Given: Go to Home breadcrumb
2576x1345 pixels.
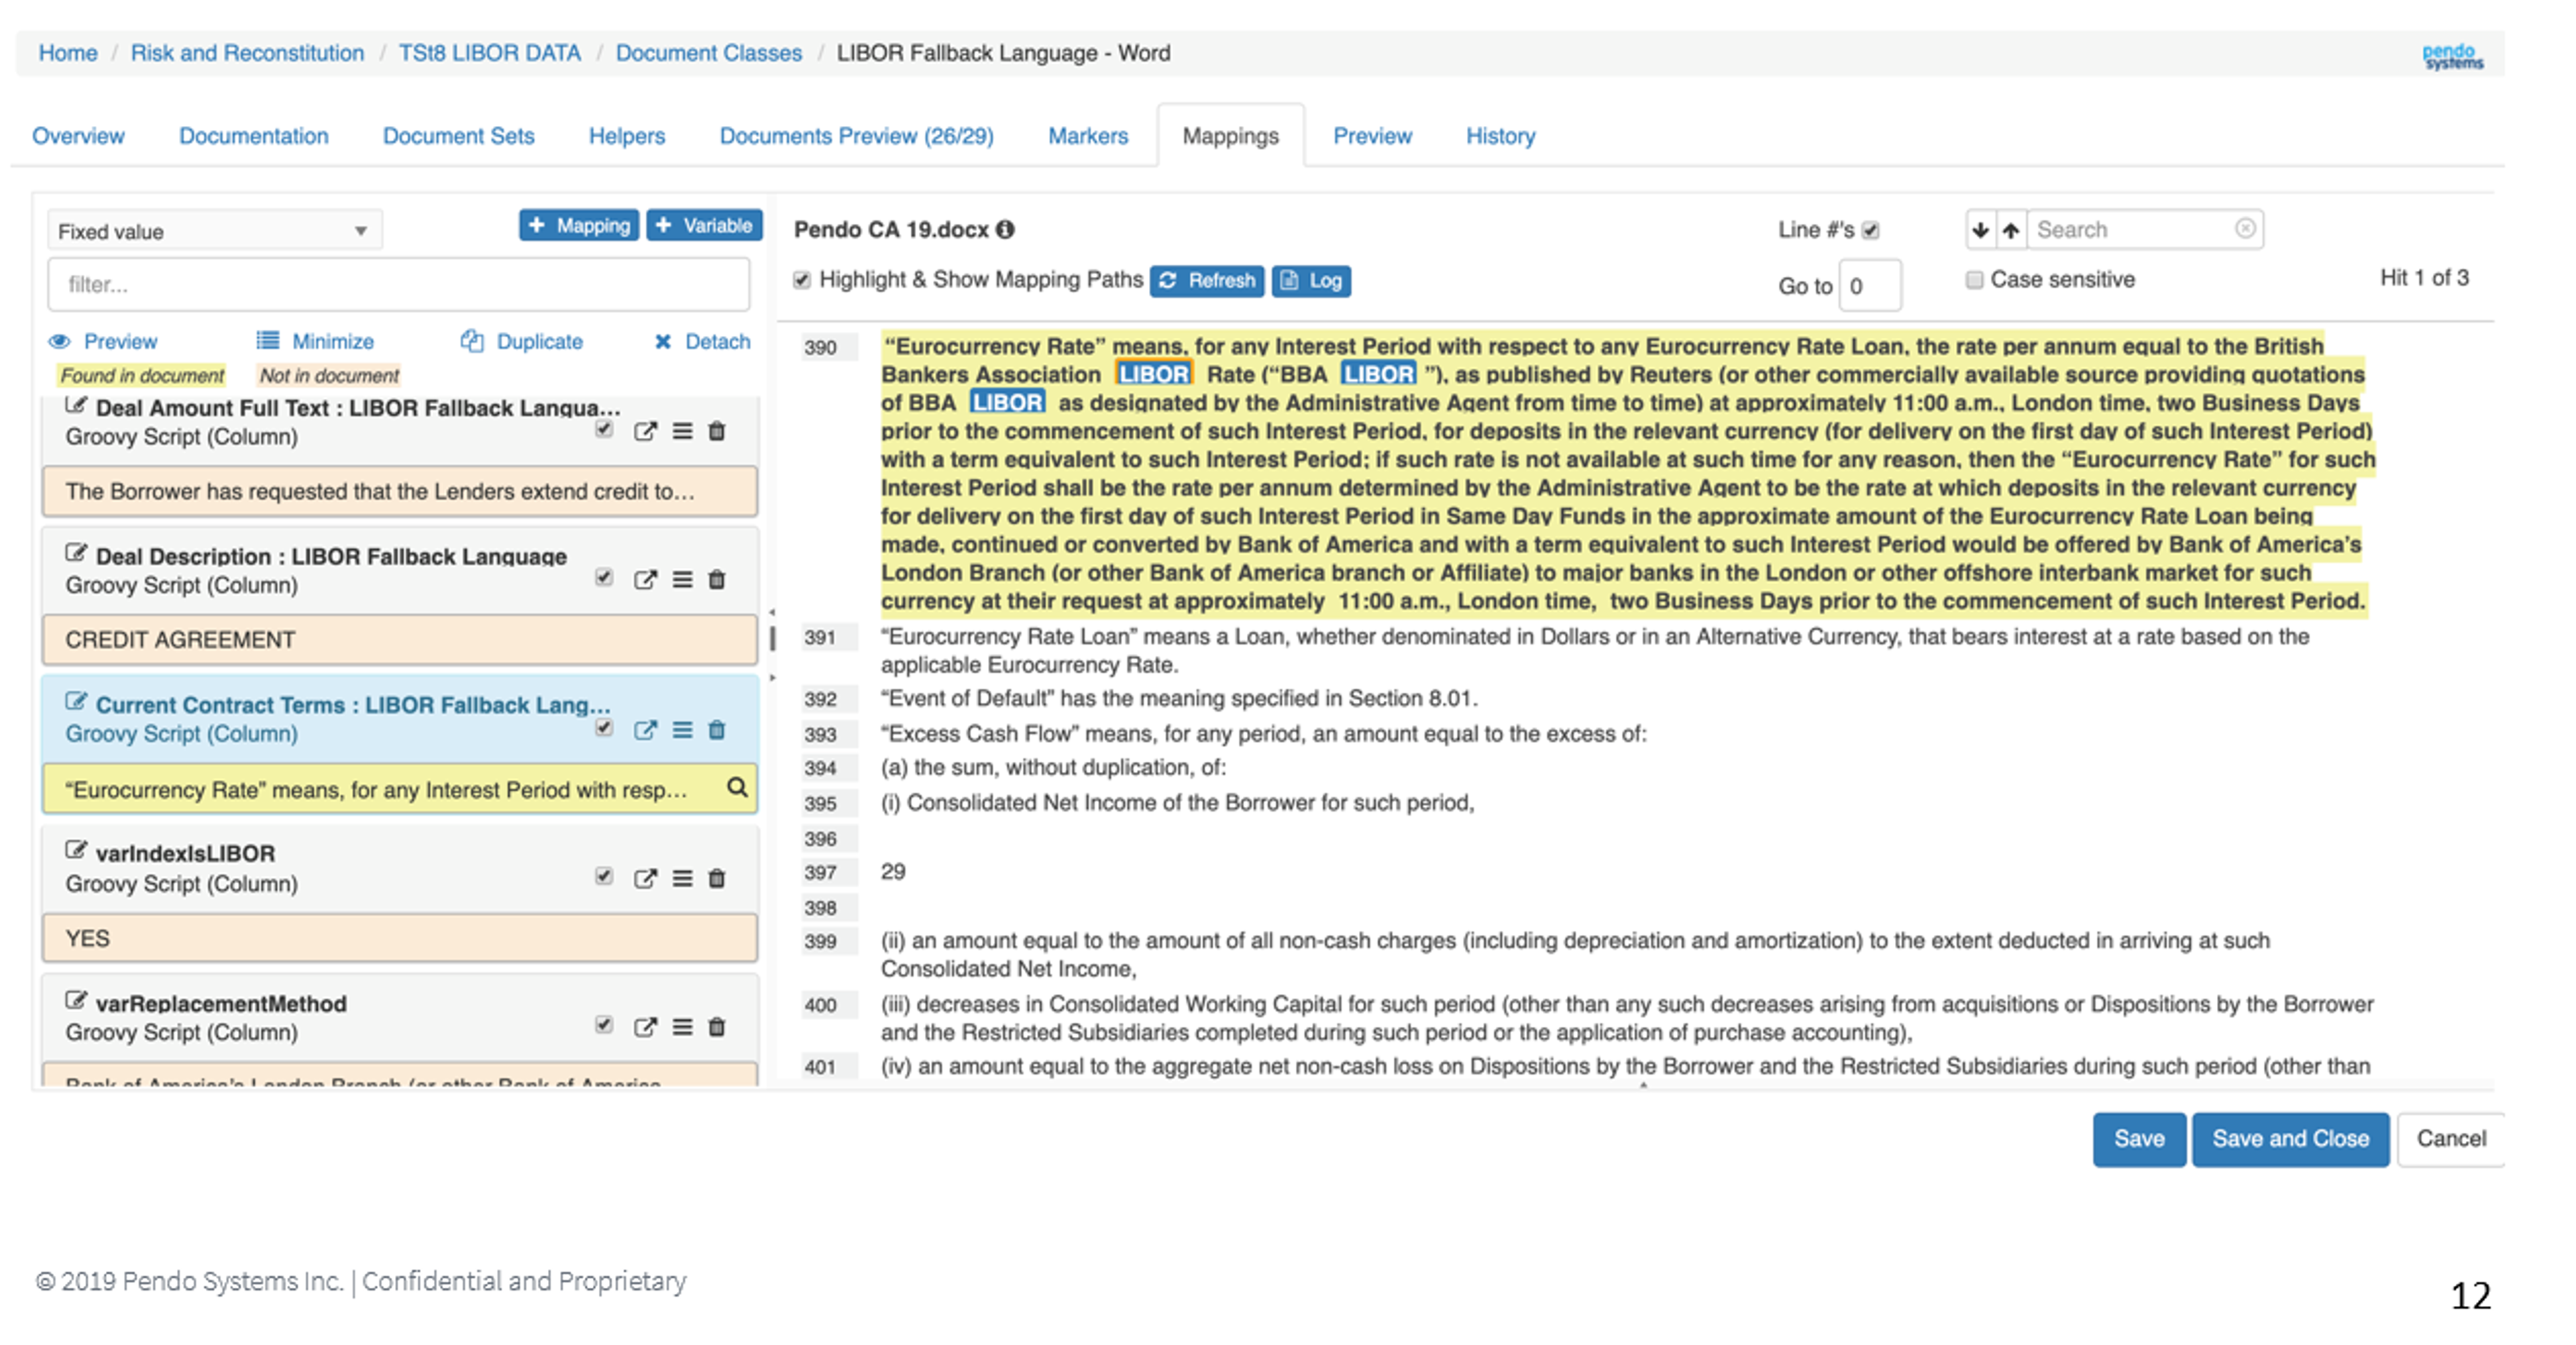Looking at the screenshot, I should click(x=68, y=53).
